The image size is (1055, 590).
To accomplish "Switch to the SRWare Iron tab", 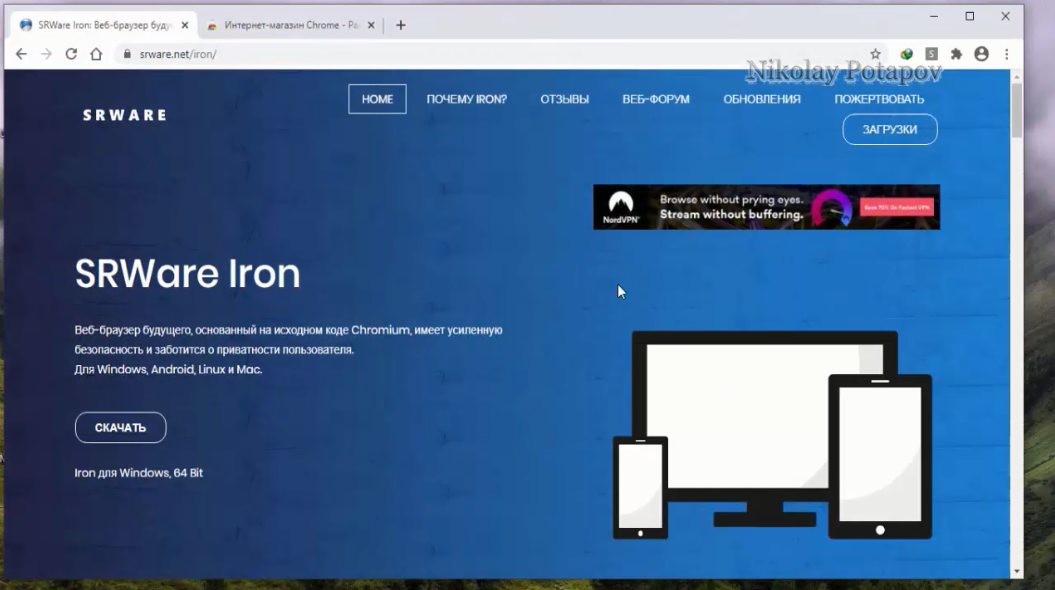I will click(104, 25).
